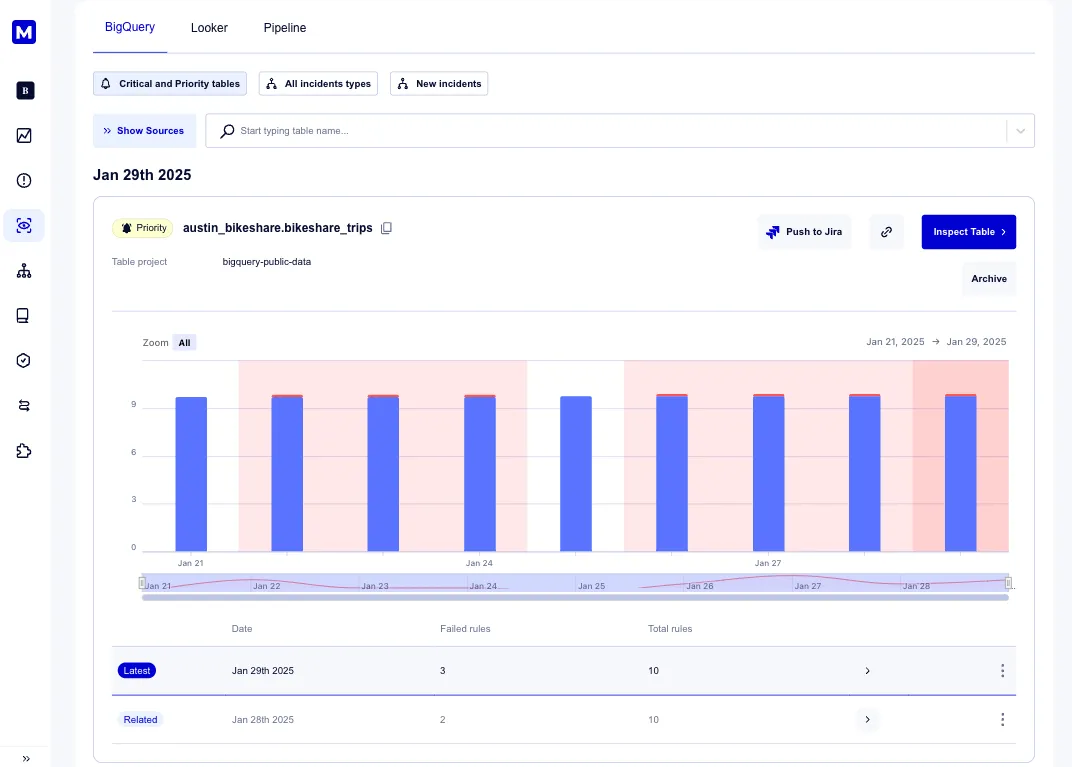Screen dimensions: 1072x767
Task: Click the book catalog sidebar icon
Action: pyautogui.click(x=24, y=316)
